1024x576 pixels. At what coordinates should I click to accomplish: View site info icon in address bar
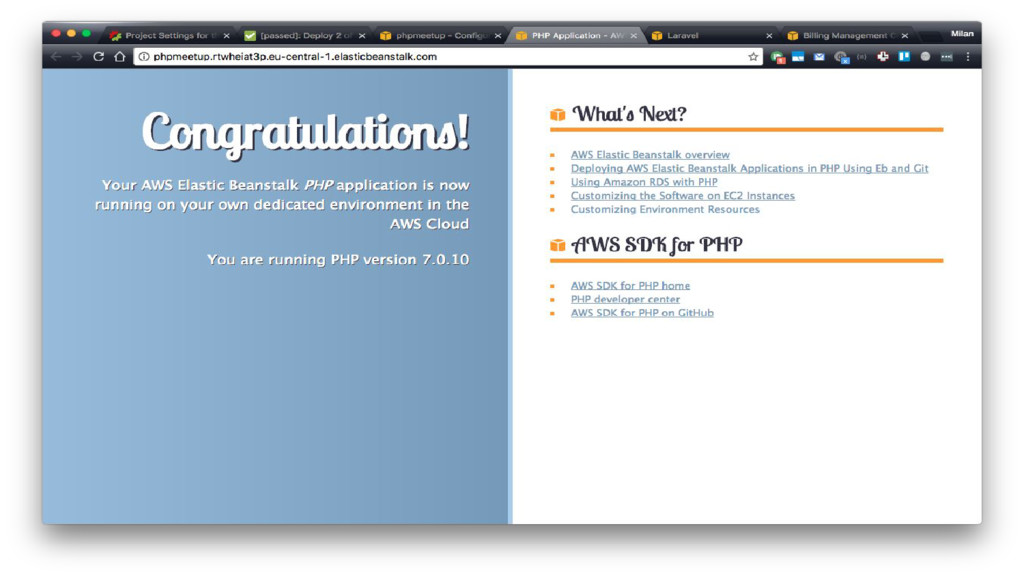click(x=144, y=57)
